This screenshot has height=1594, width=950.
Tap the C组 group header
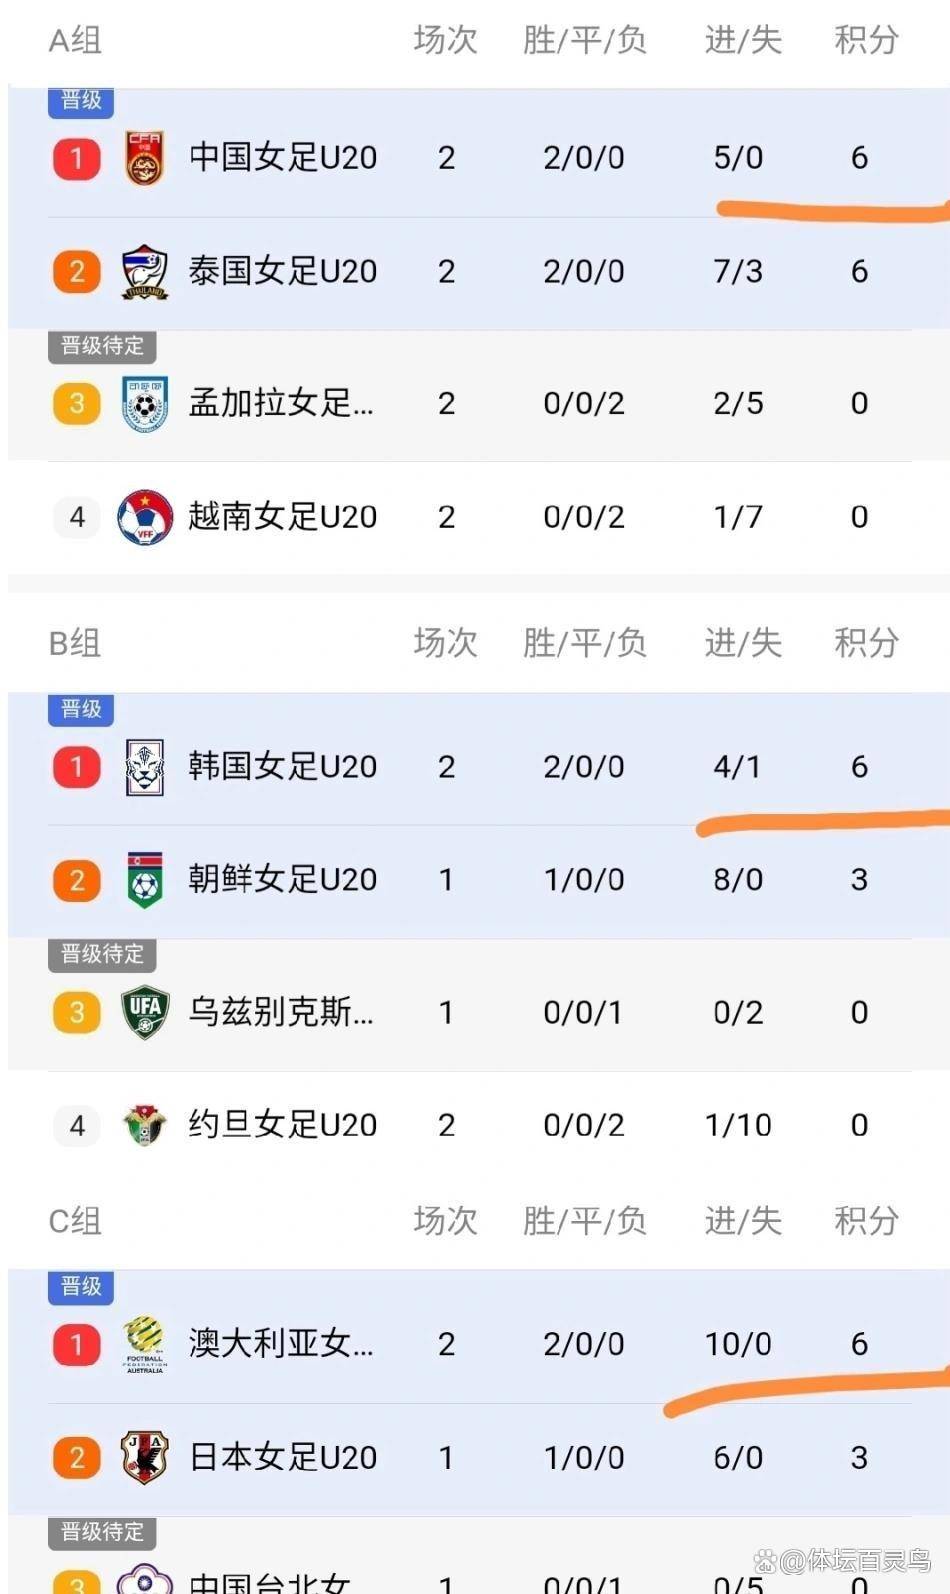click(75, 1221)
